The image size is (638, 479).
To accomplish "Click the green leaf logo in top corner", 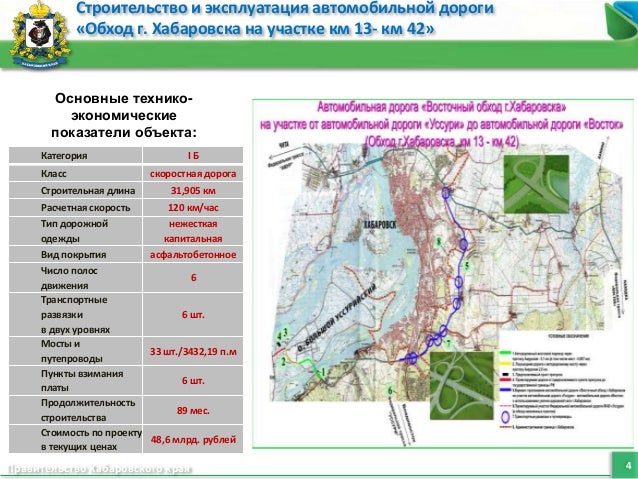I will 621,20.
